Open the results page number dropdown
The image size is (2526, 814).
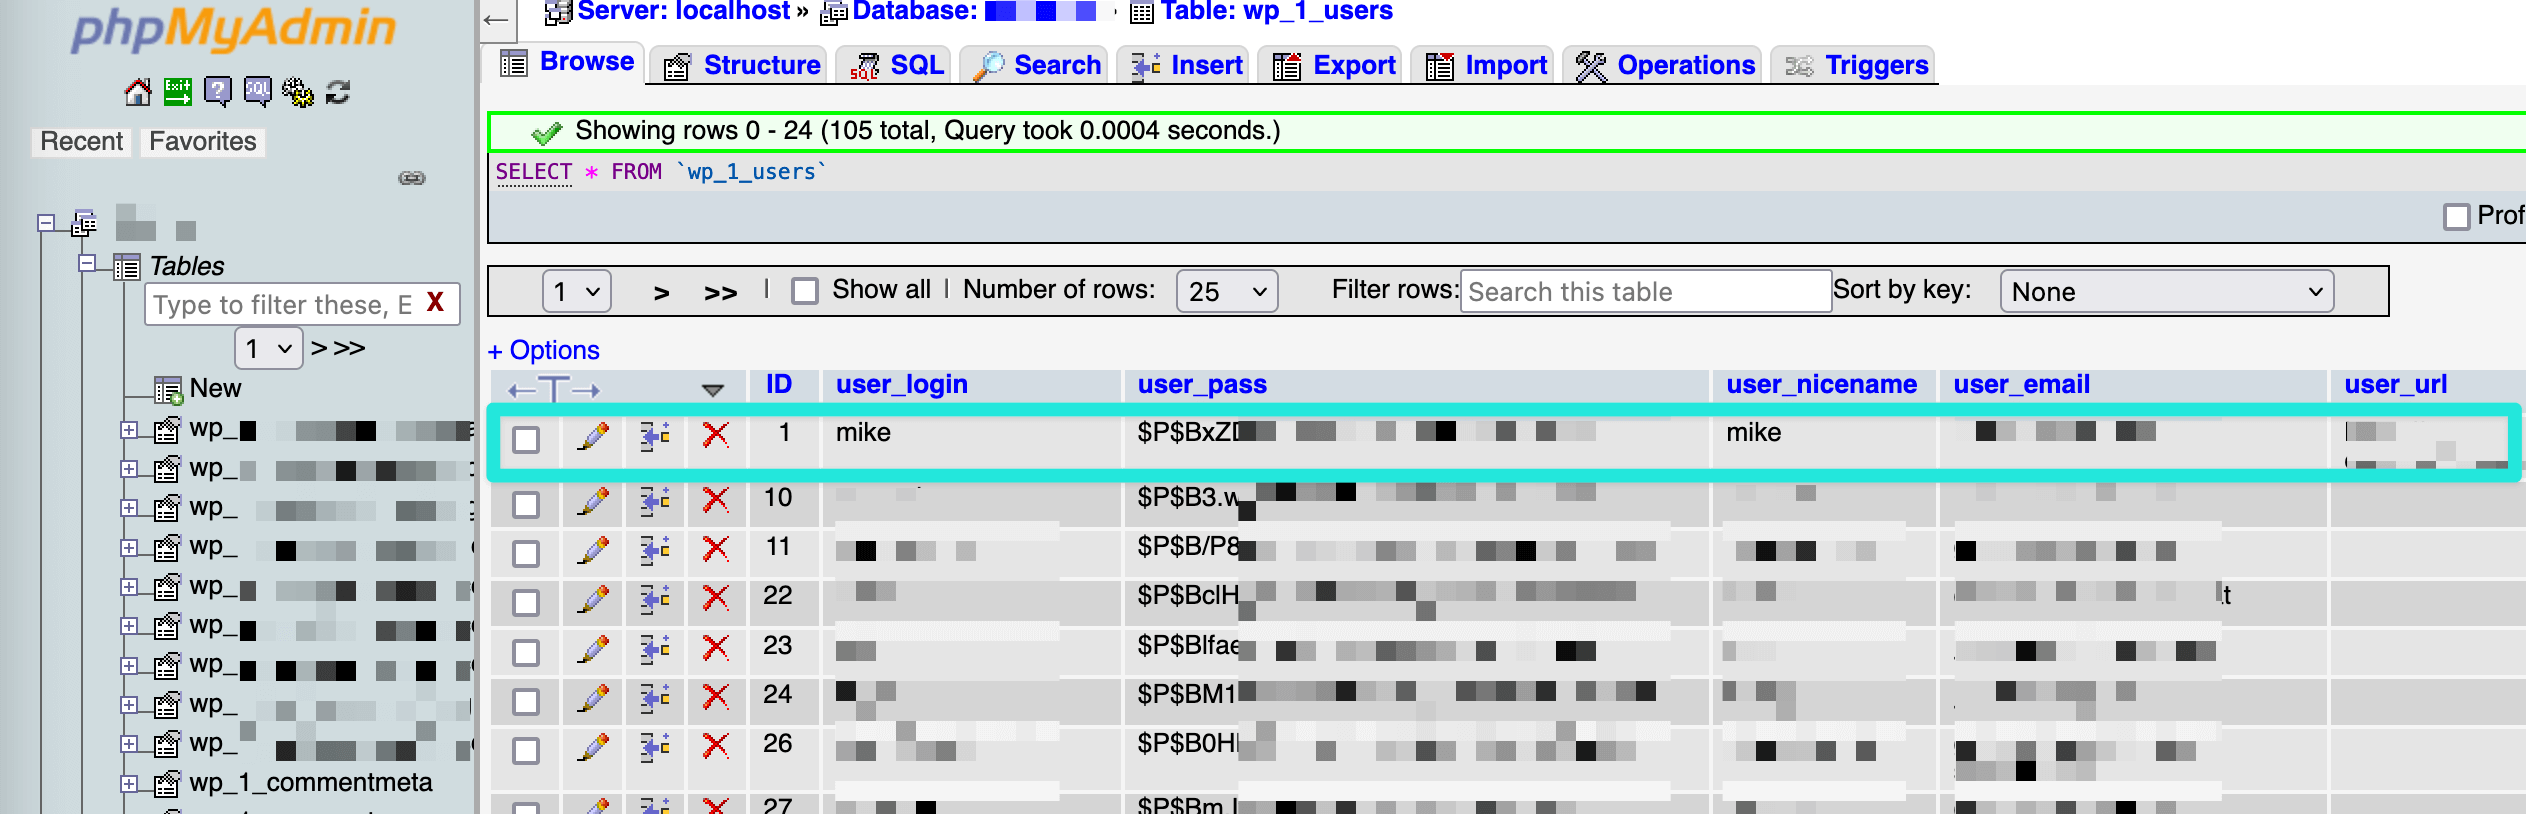click(577, 291)
